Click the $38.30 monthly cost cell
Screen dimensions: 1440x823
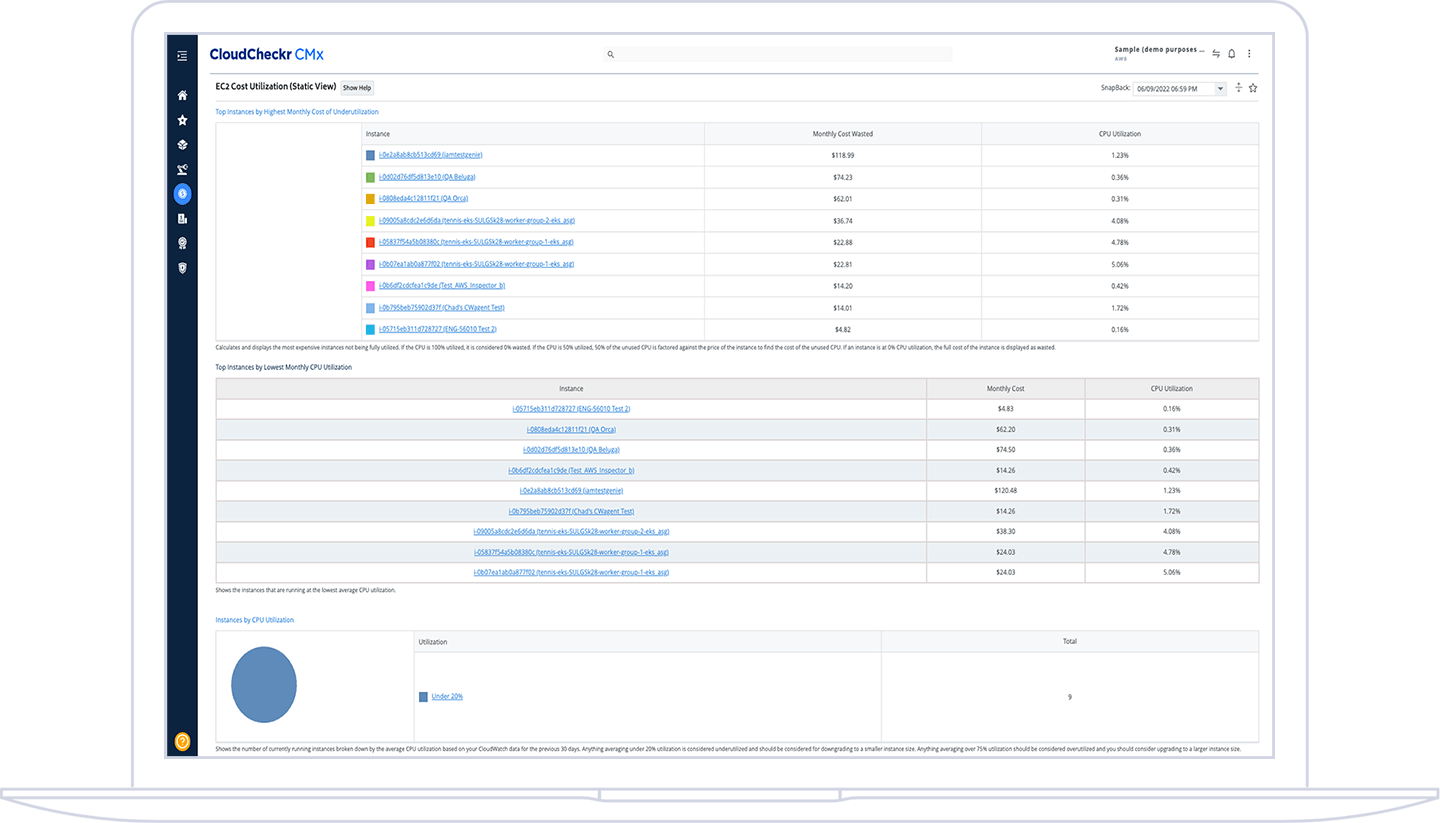[x=1005, y=531]
